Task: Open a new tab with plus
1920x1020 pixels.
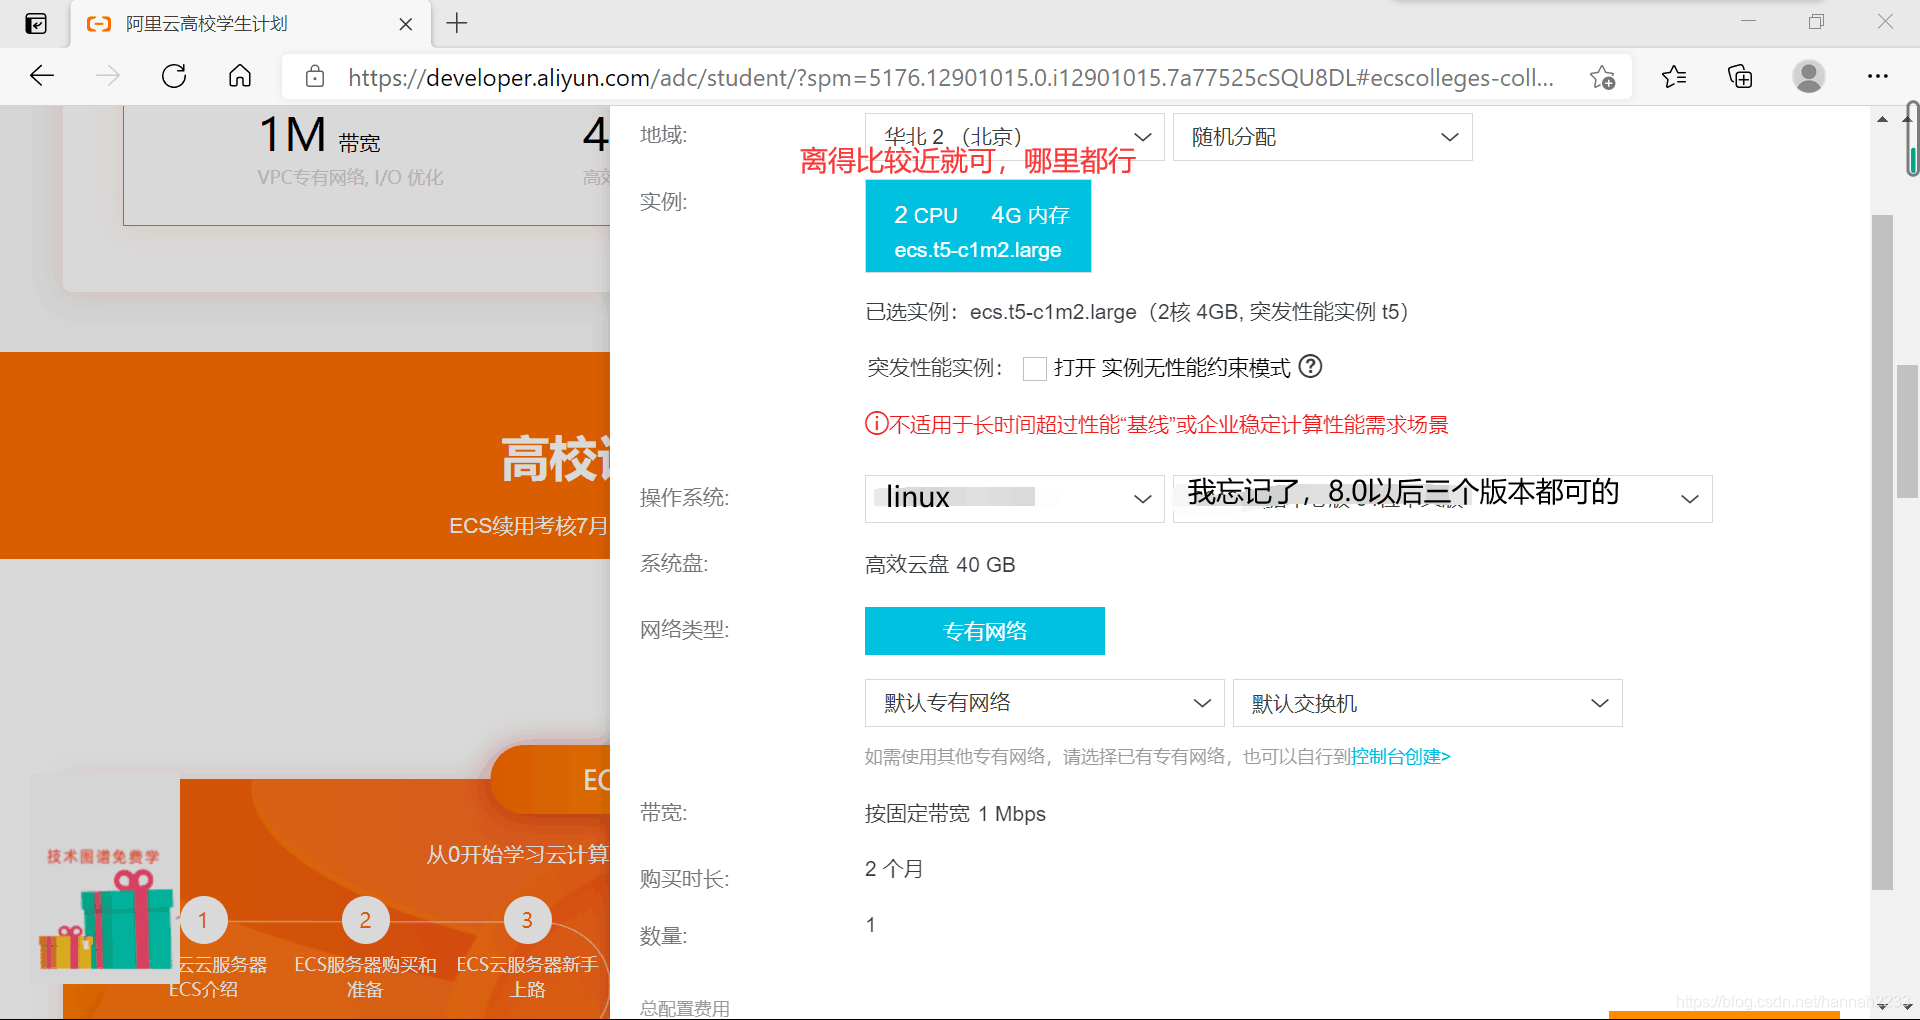Action: click(457, 23)
